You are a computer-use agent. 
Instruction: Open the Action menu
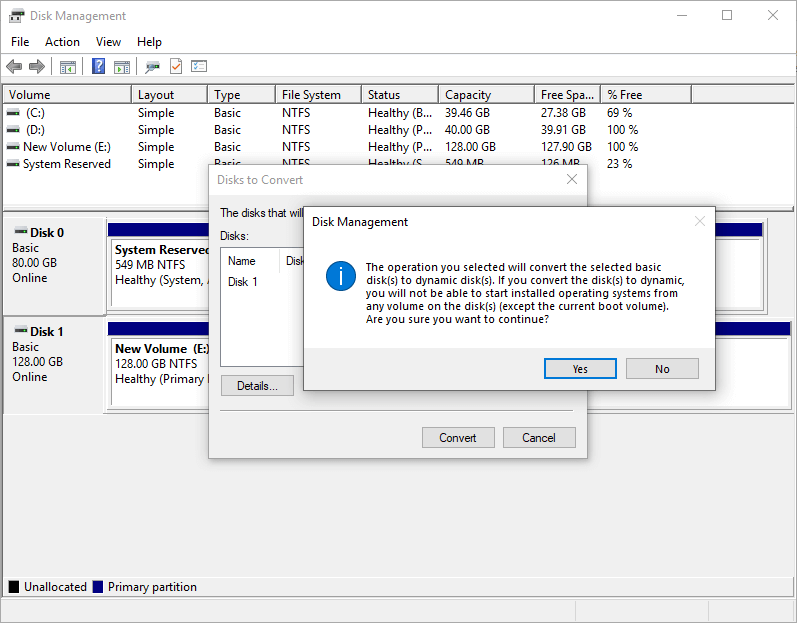(62, 42)
